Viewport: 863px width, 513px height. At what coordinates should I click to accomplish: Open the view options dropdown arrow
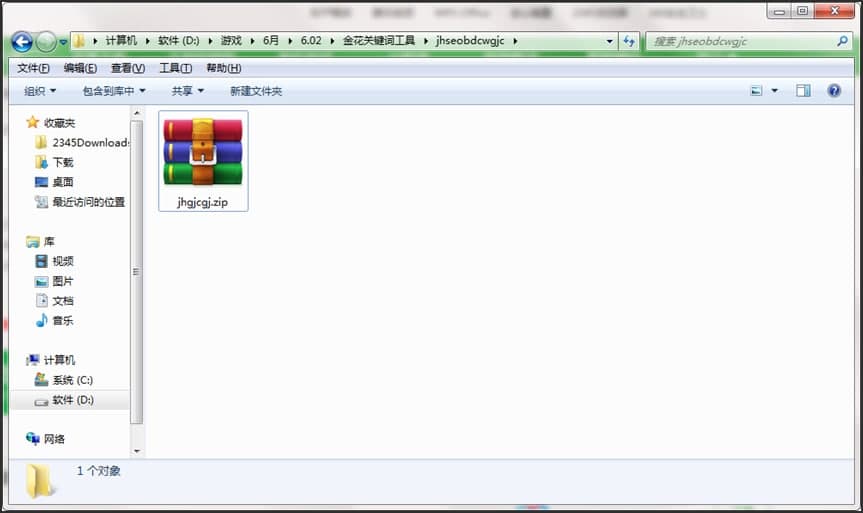(x=774, y=91)
